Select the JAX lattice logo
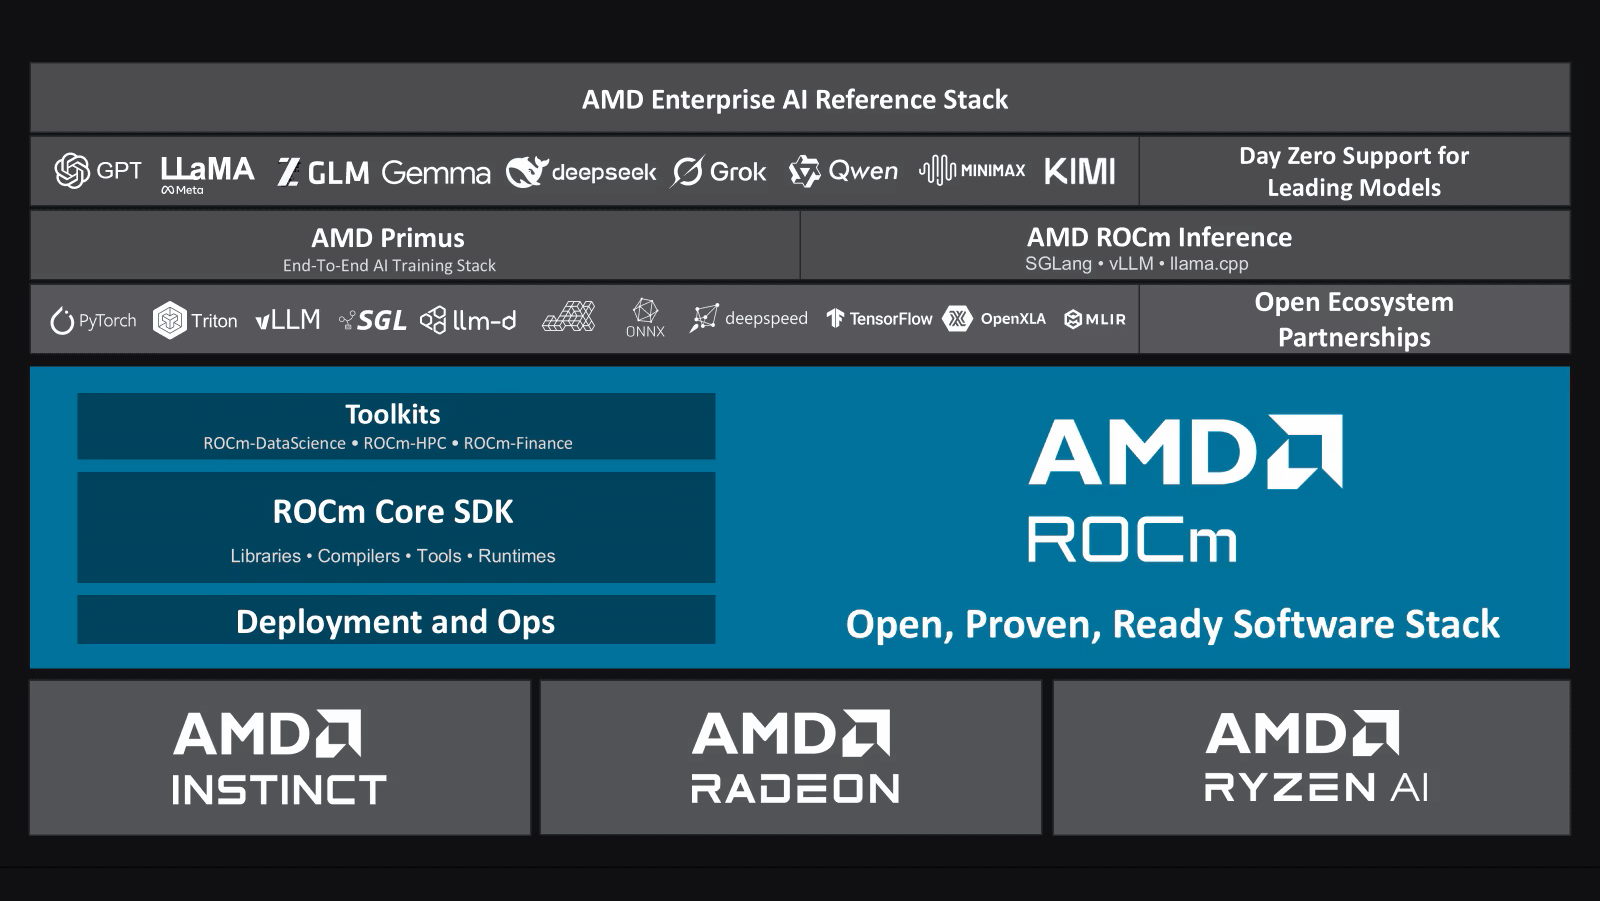Image resolution: width=1600 pixels, height=901 pixels. pos(569,316)
